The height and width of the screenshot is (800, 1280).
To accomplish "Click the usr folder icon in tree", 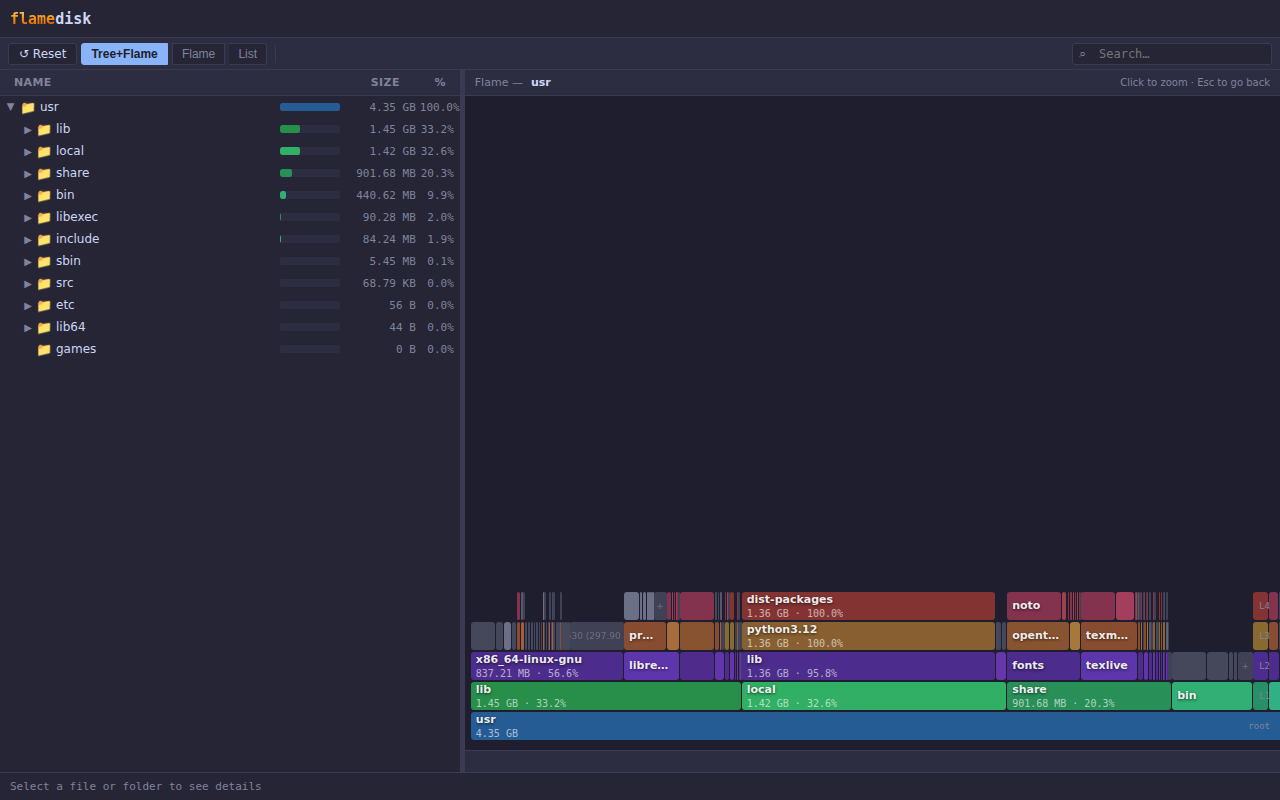I will click(28, 107).
